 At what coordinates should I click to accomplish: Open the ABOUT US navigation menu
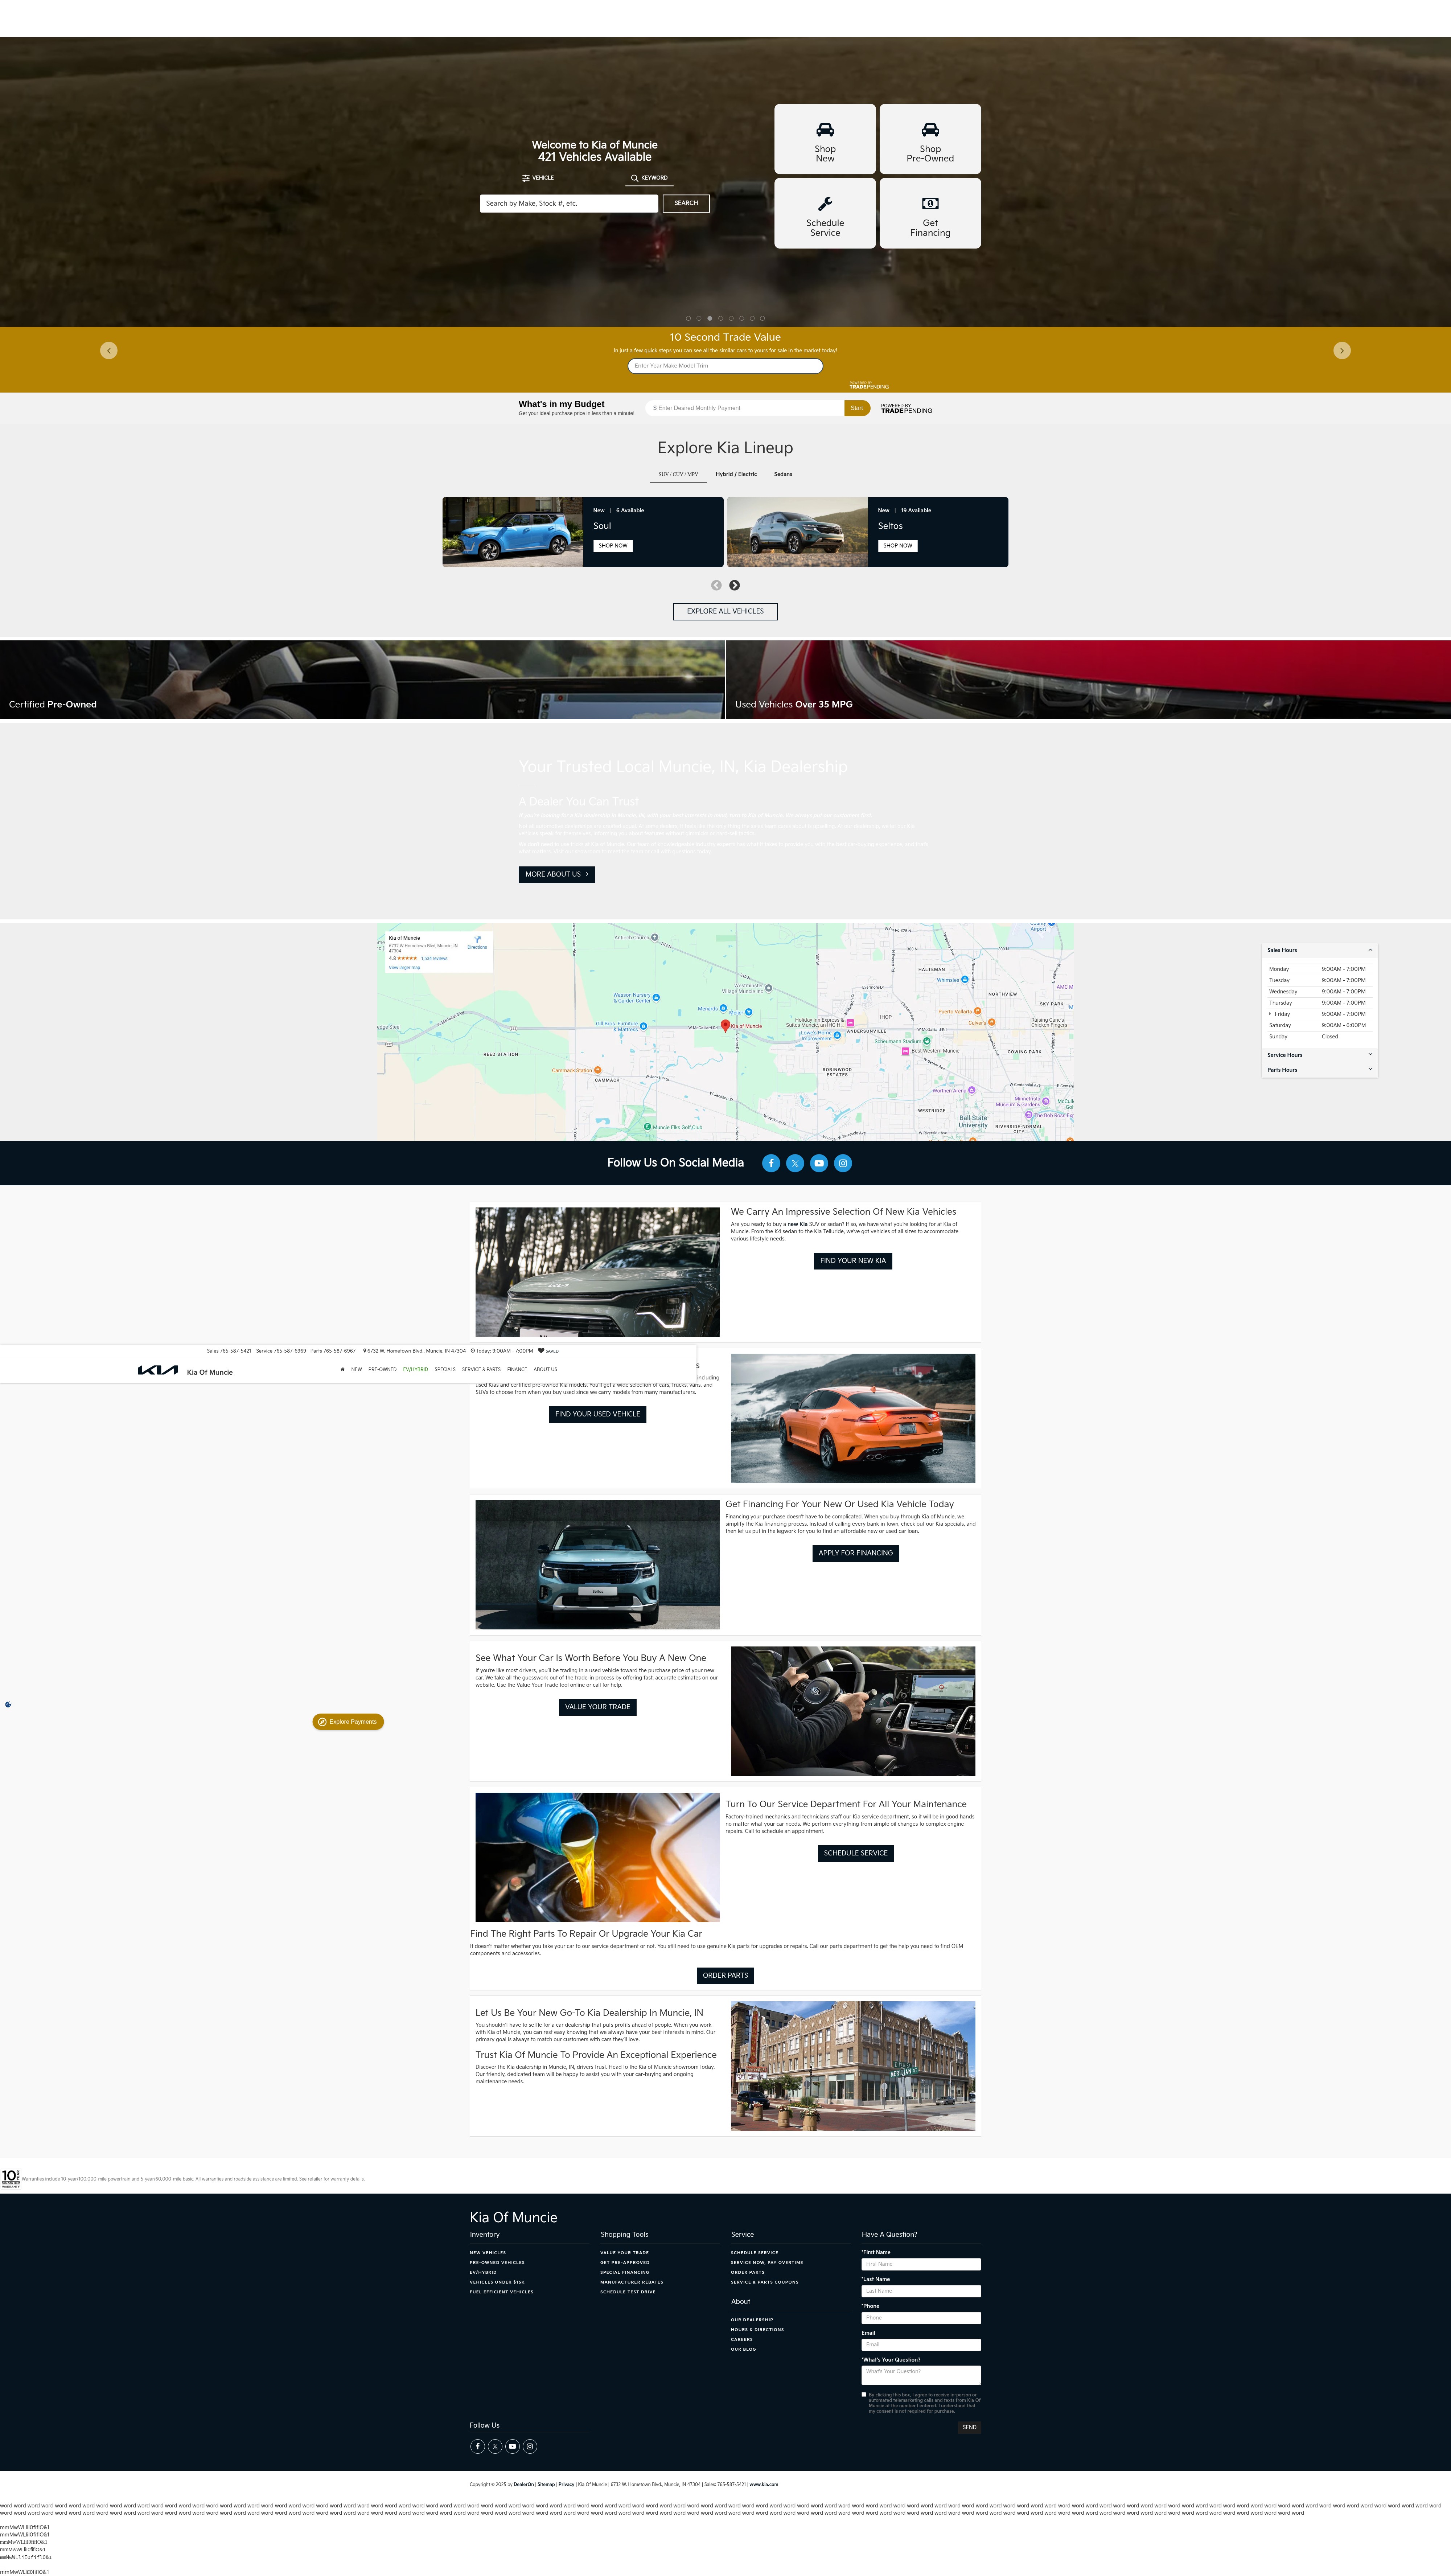coord(545,1369)
